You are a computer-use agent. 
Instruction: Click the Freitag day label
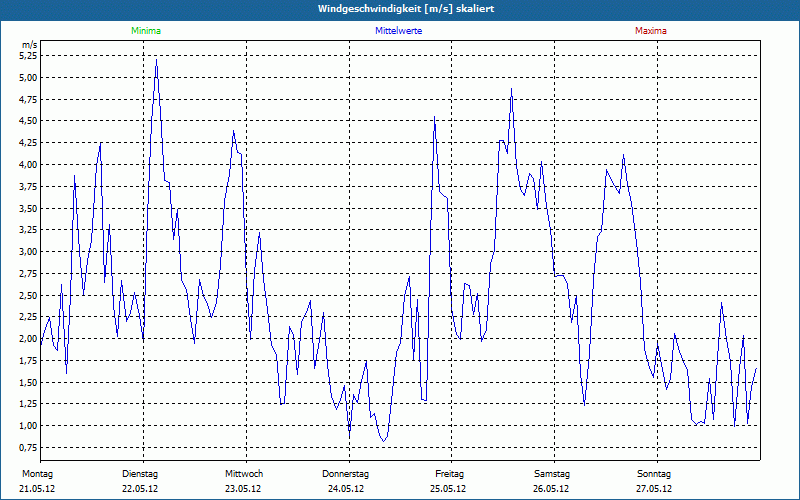449,474
